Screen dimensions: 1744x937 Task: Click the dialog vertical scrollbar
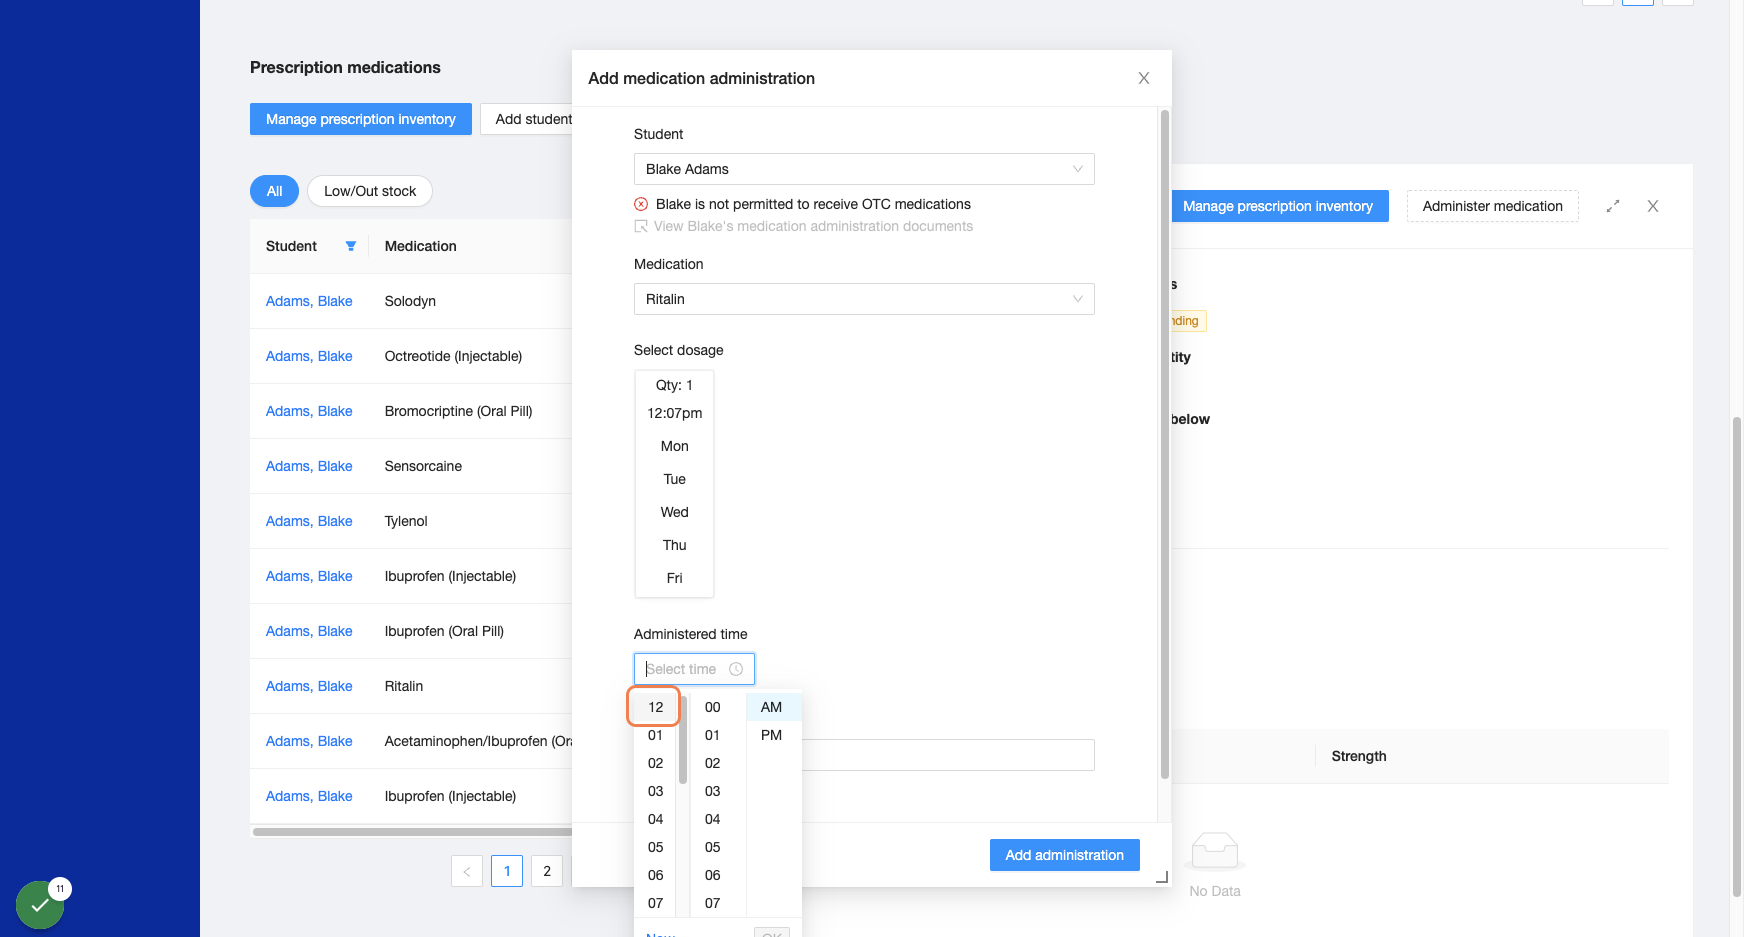1164,445
